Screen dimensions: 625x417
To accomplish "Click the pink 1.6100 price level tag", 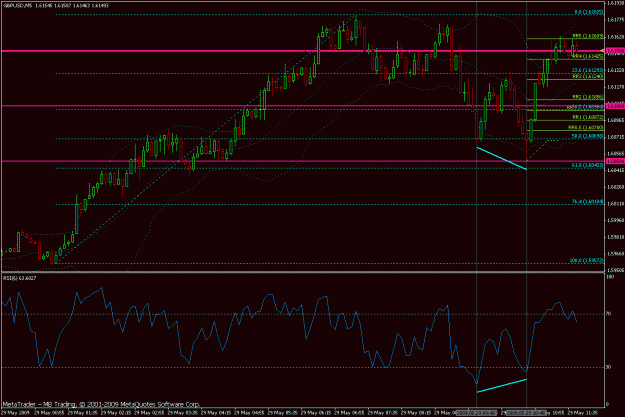I will coord(615,106).
